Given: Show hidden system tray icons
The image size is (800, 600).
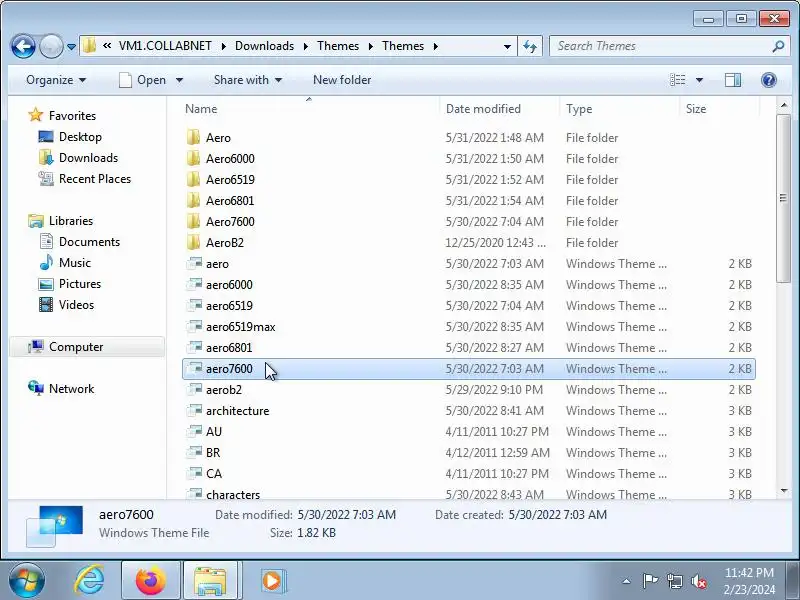Looking at the screenshot, I should coord(627,581).
